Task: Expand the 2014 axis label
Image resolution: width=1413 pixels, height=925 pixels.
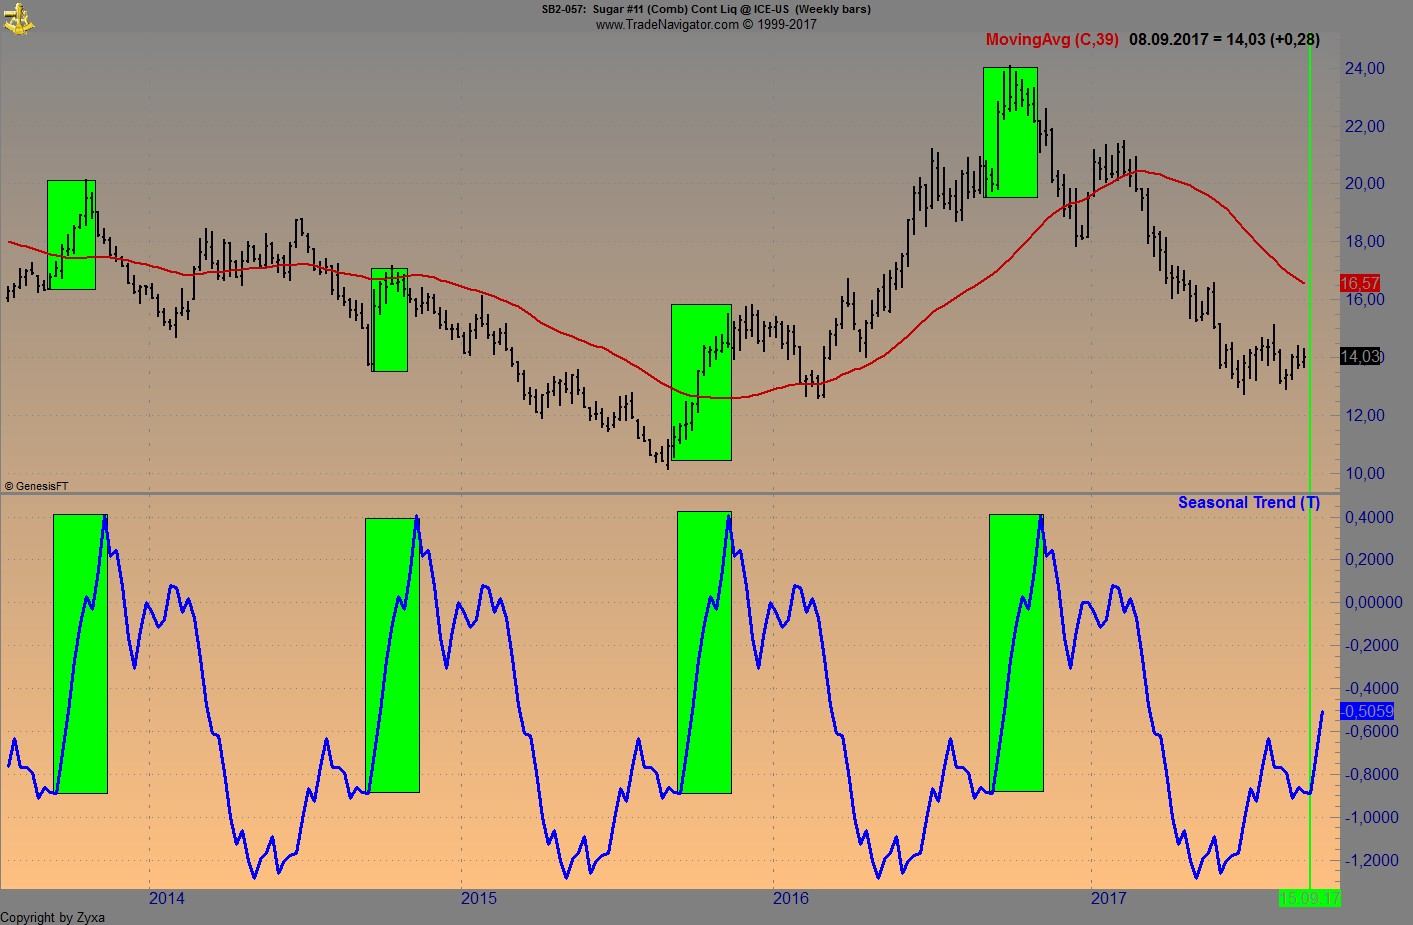Action: pyautogui.click(x=166, y=898)
